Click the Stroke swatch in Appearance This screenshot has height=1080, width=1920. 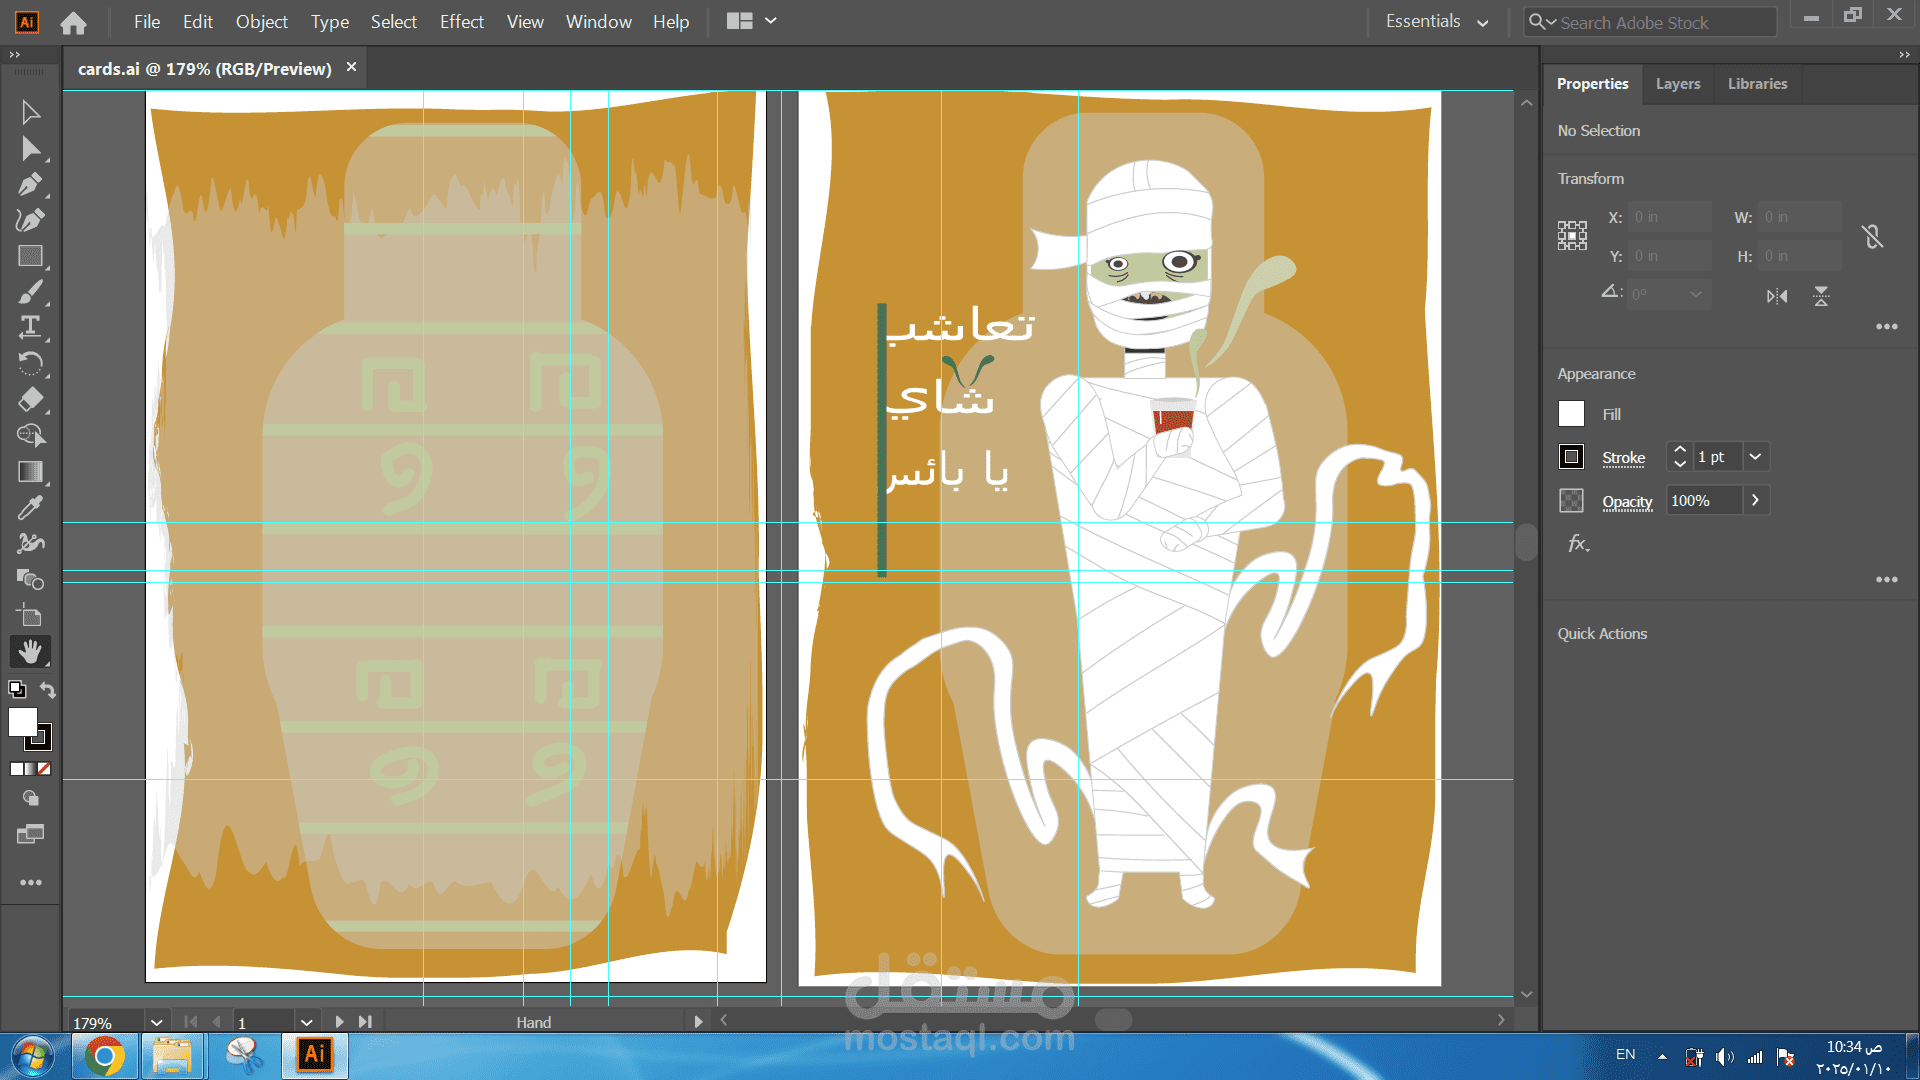pos(1571,457)
